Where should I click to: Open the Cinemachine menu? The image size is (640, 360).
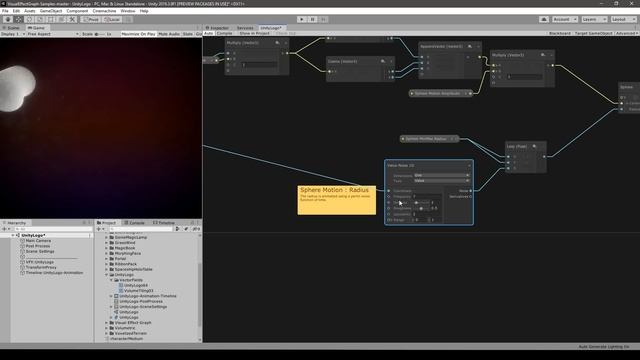click(x=104, y=11)
